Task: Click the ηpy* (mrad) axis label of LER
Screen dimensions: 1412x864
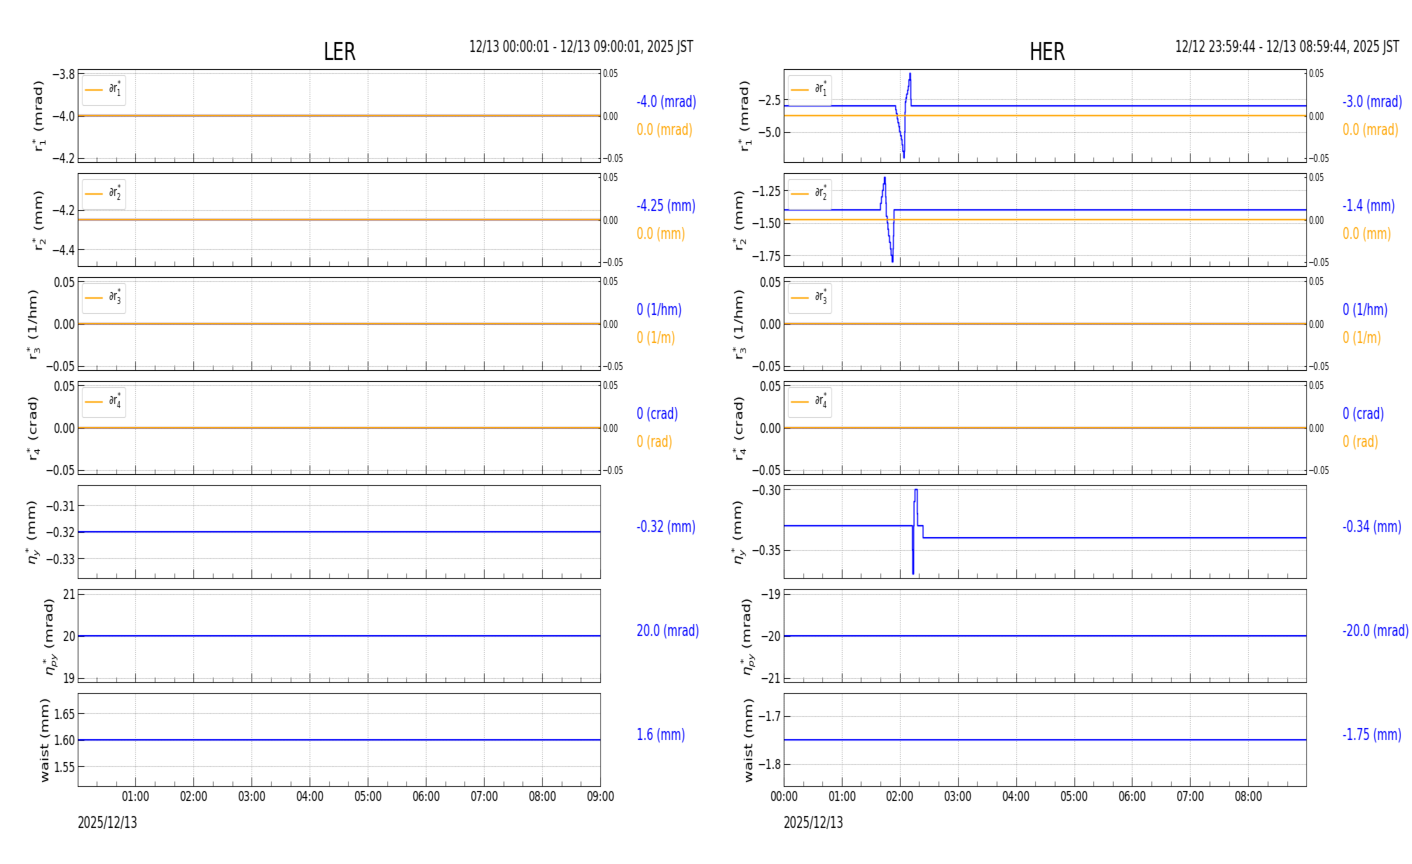Action: 49,636
